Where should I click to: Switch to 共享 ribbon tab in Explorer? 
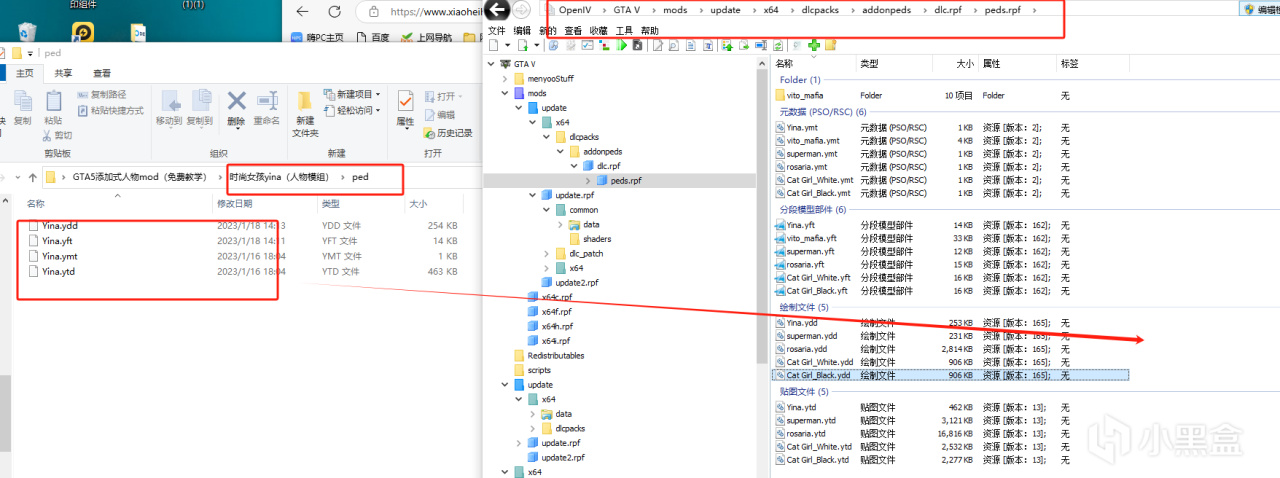pos(63,73)
